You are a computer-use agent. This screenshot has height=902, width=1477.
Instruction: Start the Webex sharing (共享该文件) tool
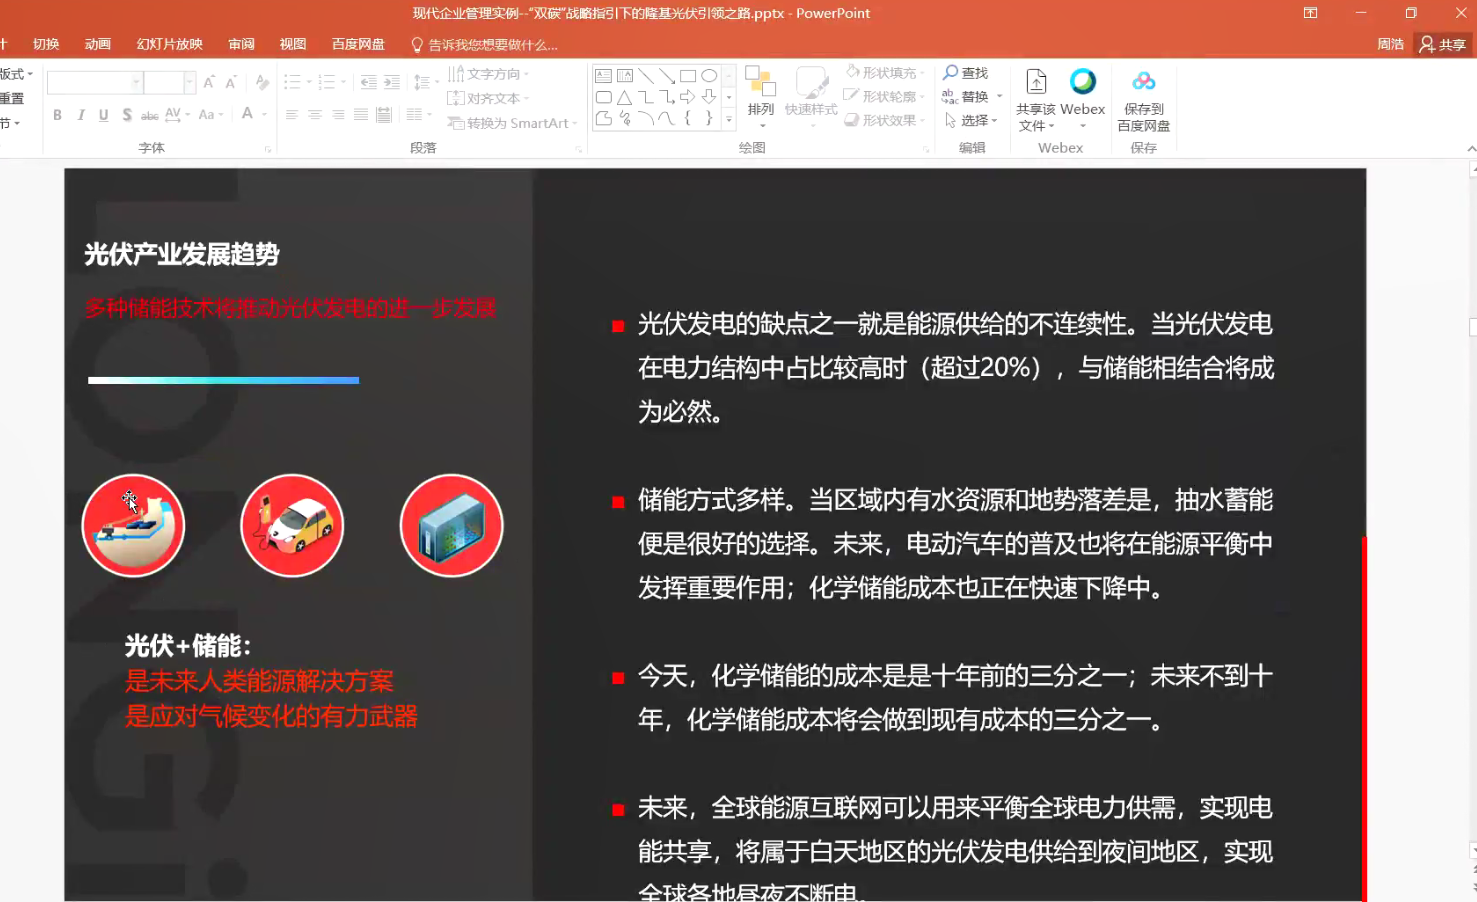coord(1037,96)
